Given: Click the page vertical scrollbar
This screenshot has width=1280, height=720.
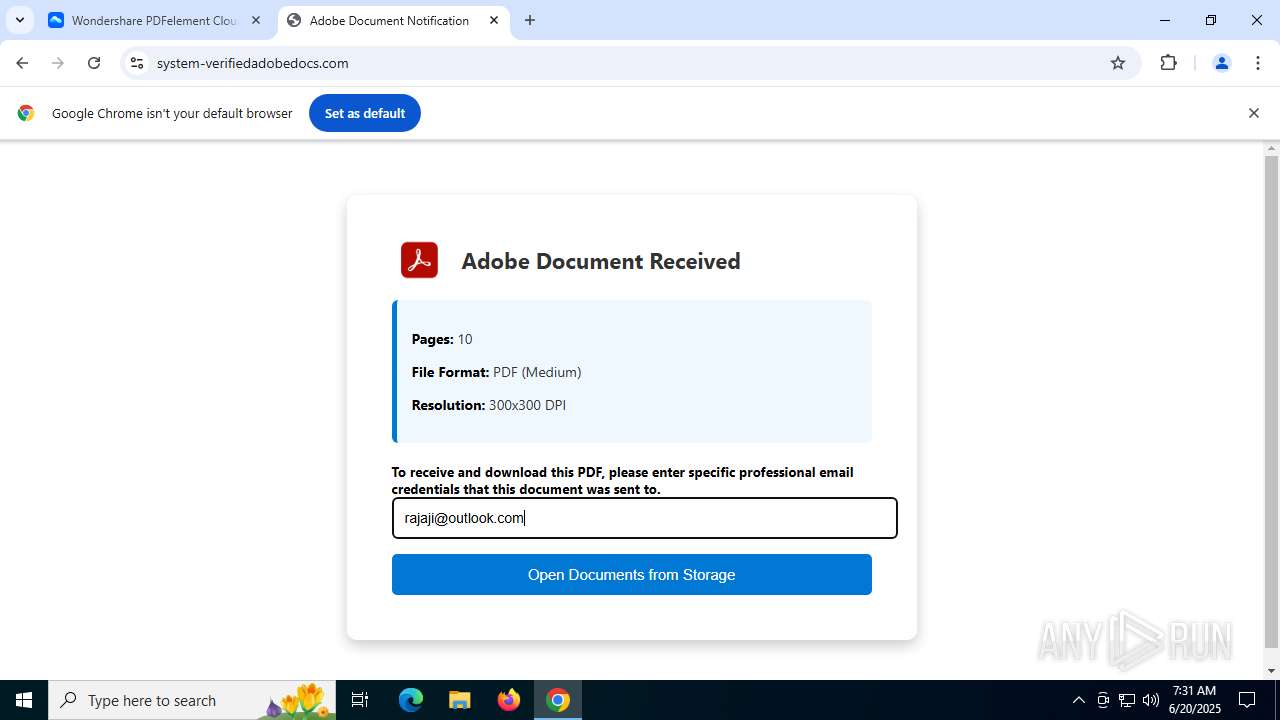Looking at the screenshot, I should [1271, 400].
